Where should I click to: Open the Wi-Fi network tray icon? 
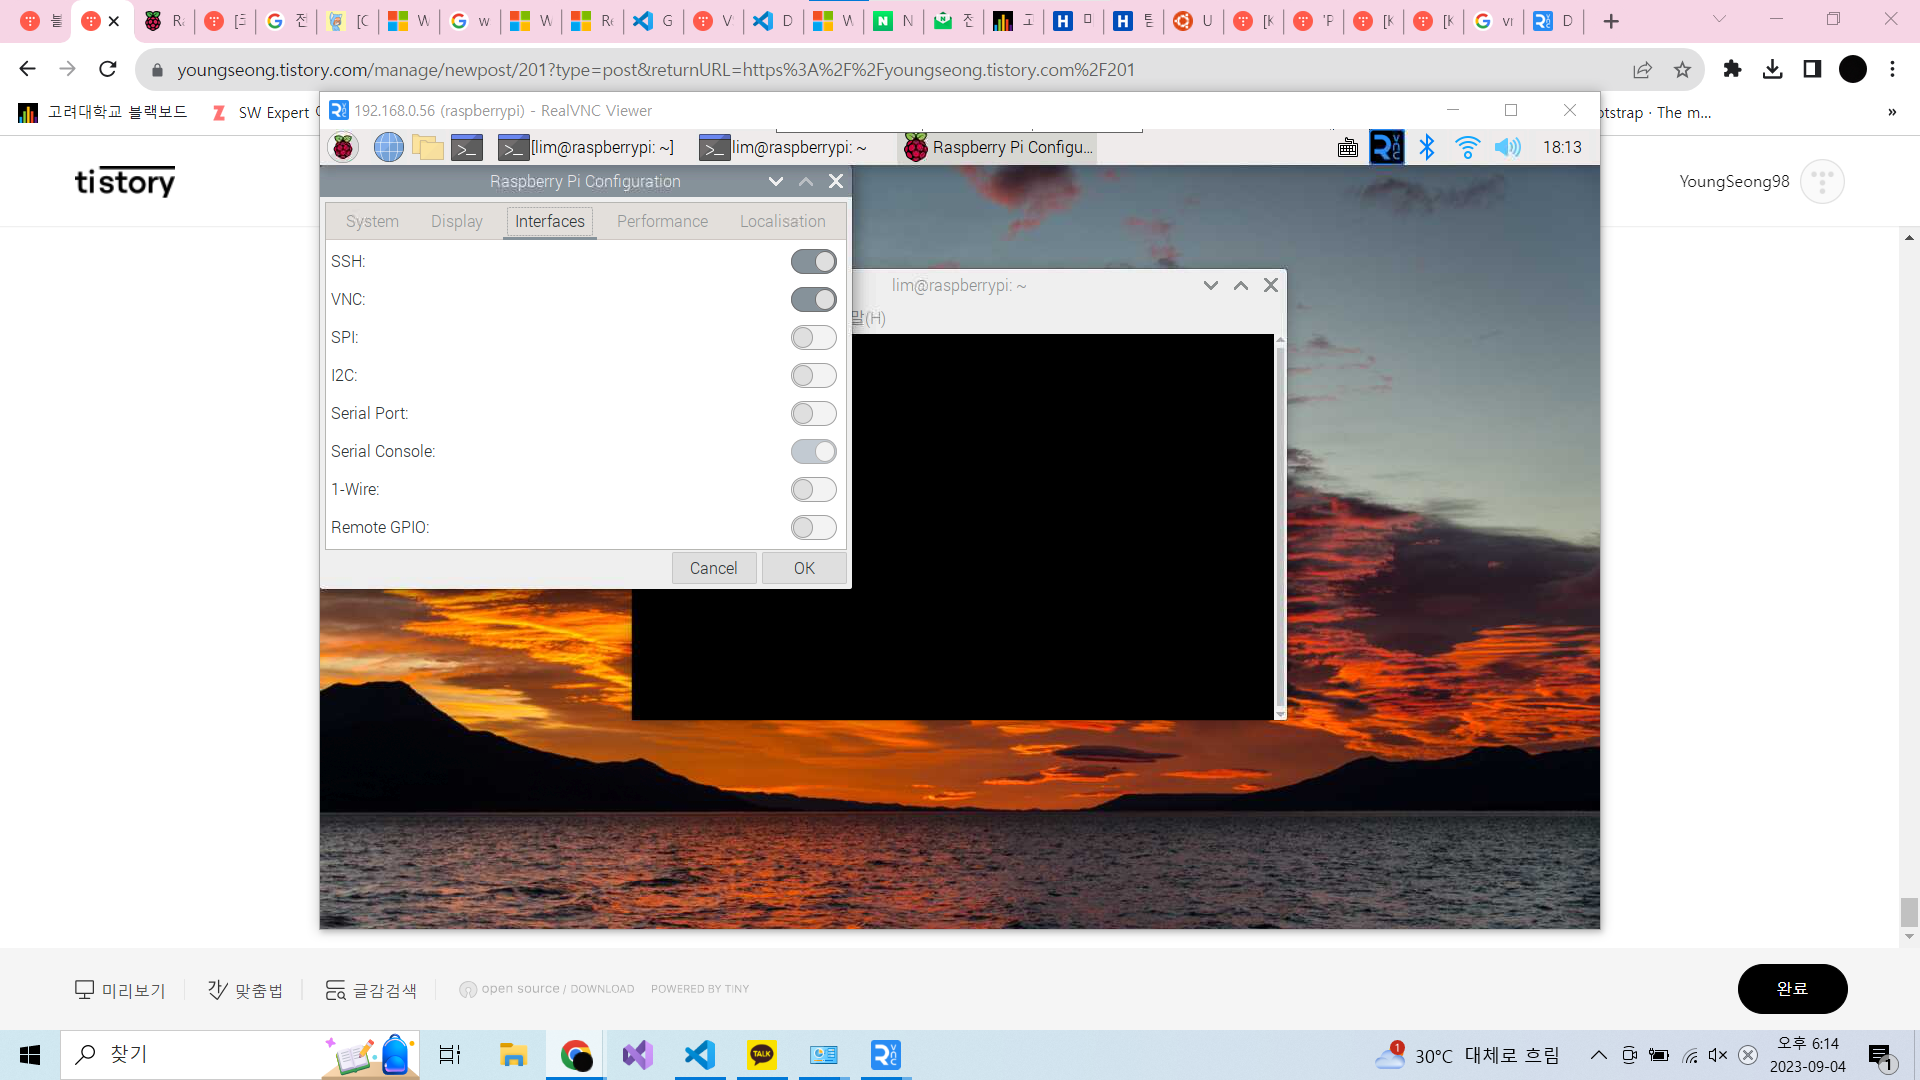click(1467, 148)
